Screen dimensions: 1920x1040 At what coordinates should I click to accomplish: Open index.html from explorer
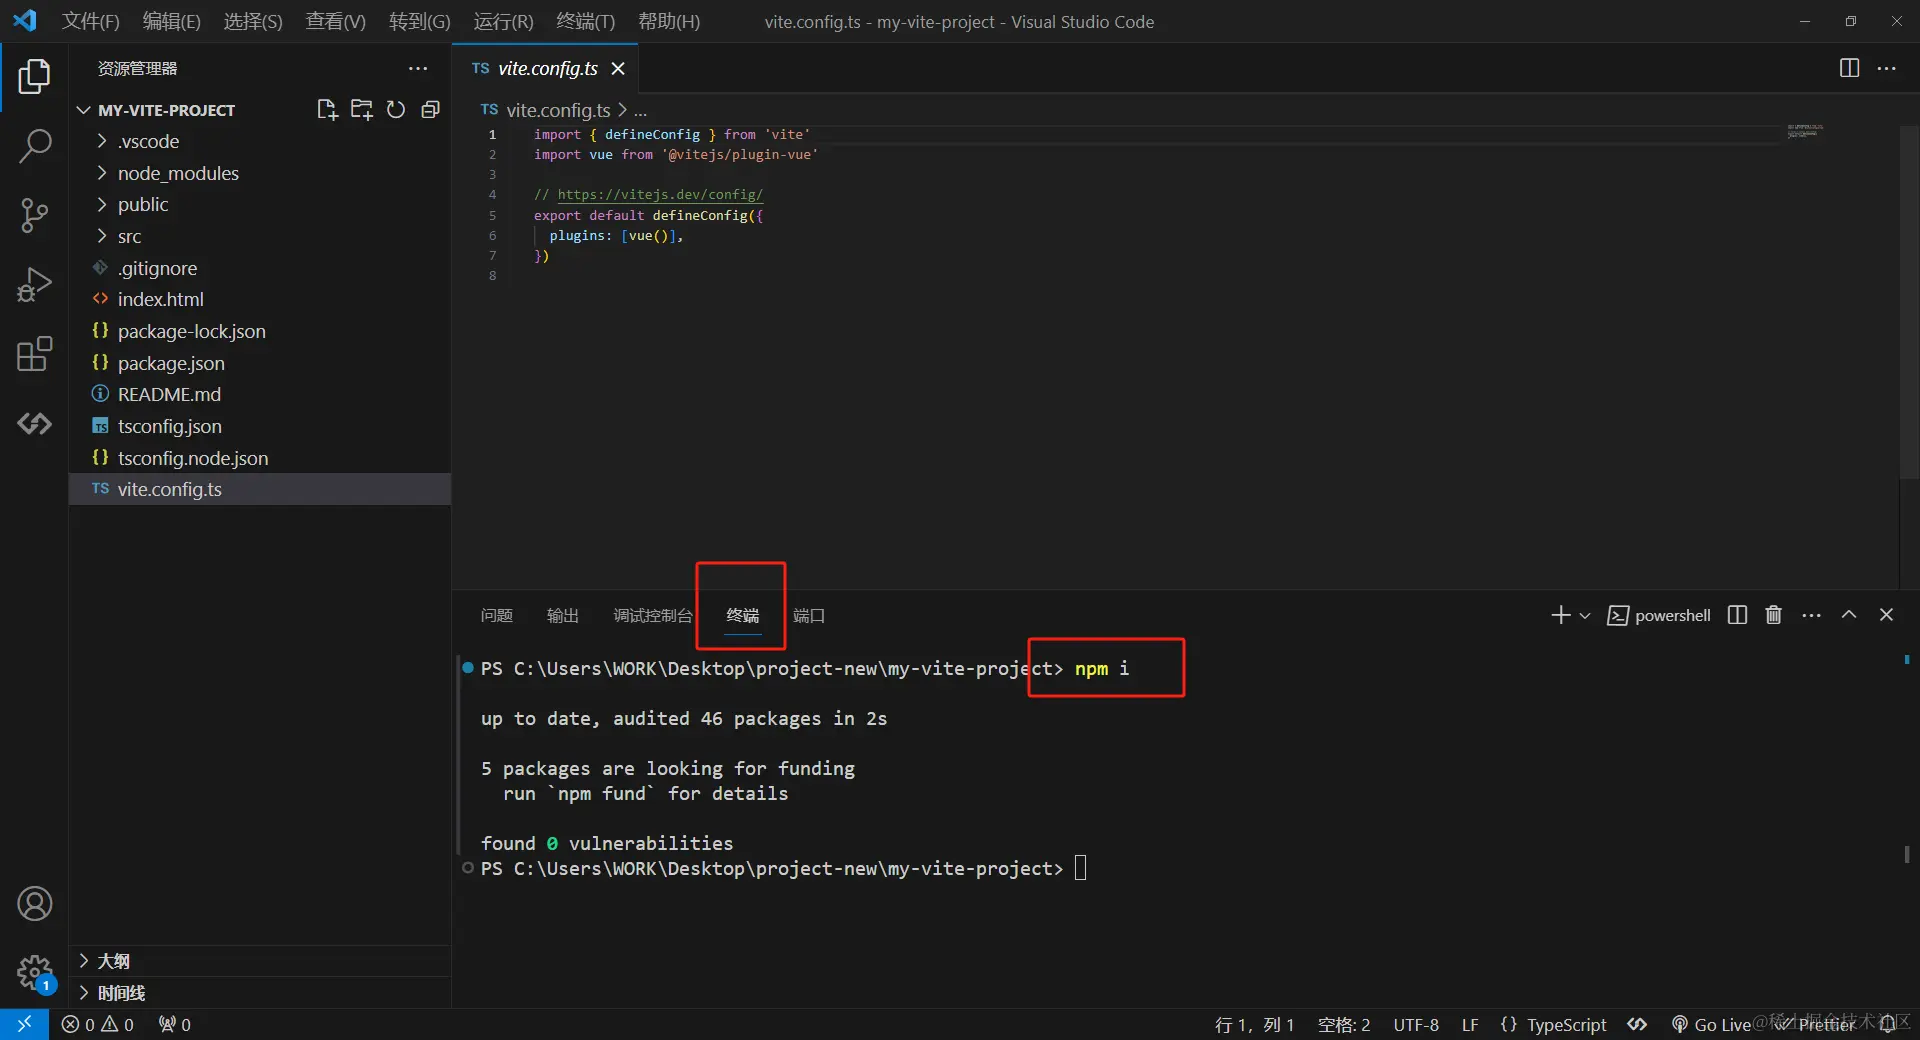(260, 299)
